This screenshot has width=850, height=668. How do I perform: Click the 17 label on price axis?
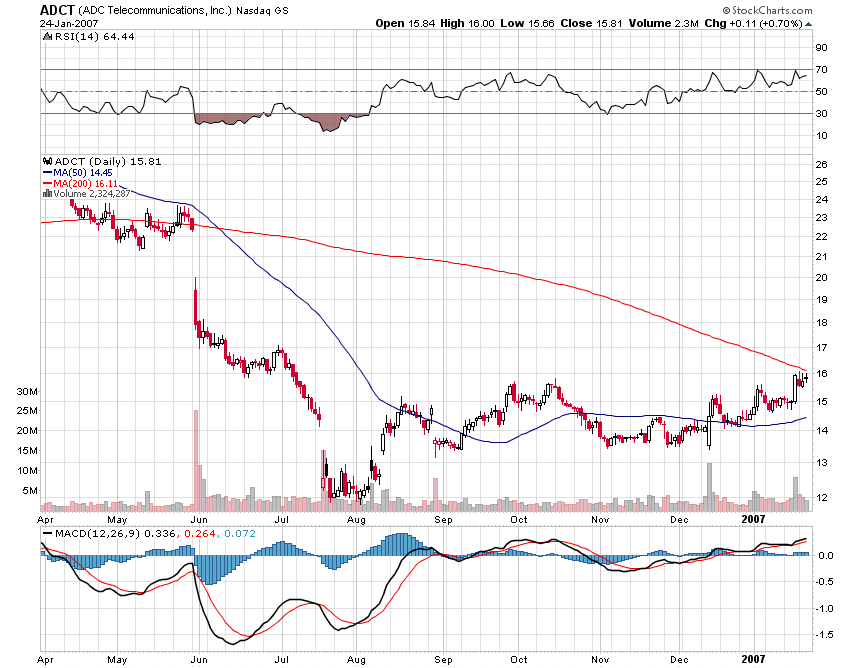pyautogui.click(x=821, y=348)
